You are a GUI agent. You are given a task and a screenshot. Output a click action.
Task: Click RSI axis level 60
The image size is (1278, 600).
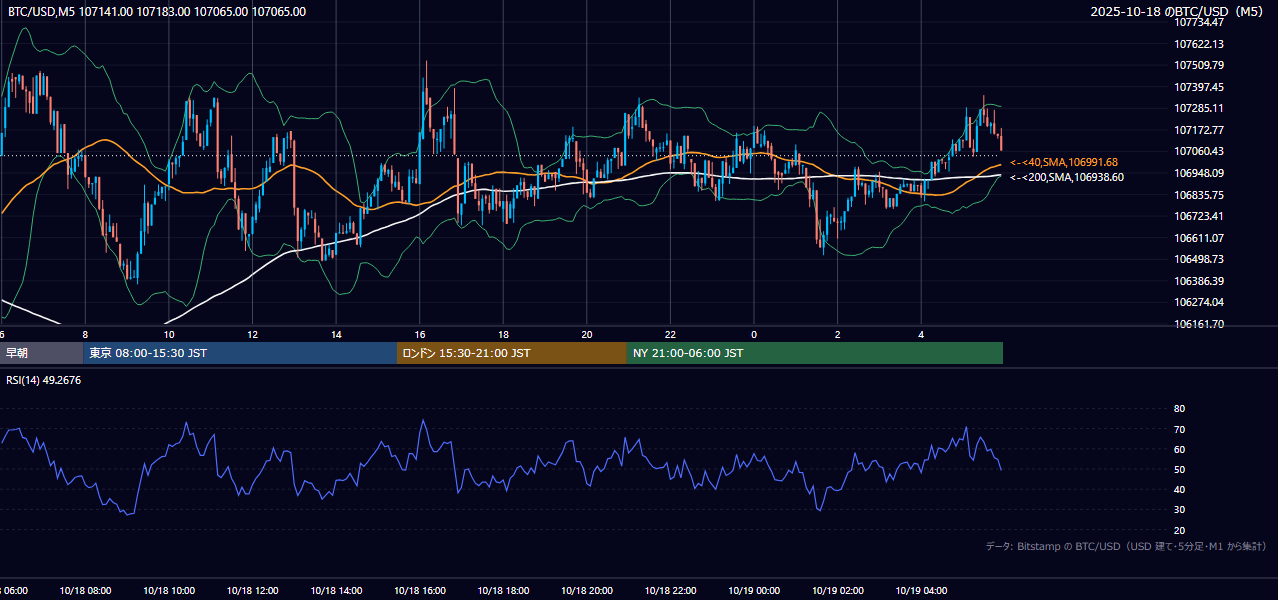(x=1180, y=449)
